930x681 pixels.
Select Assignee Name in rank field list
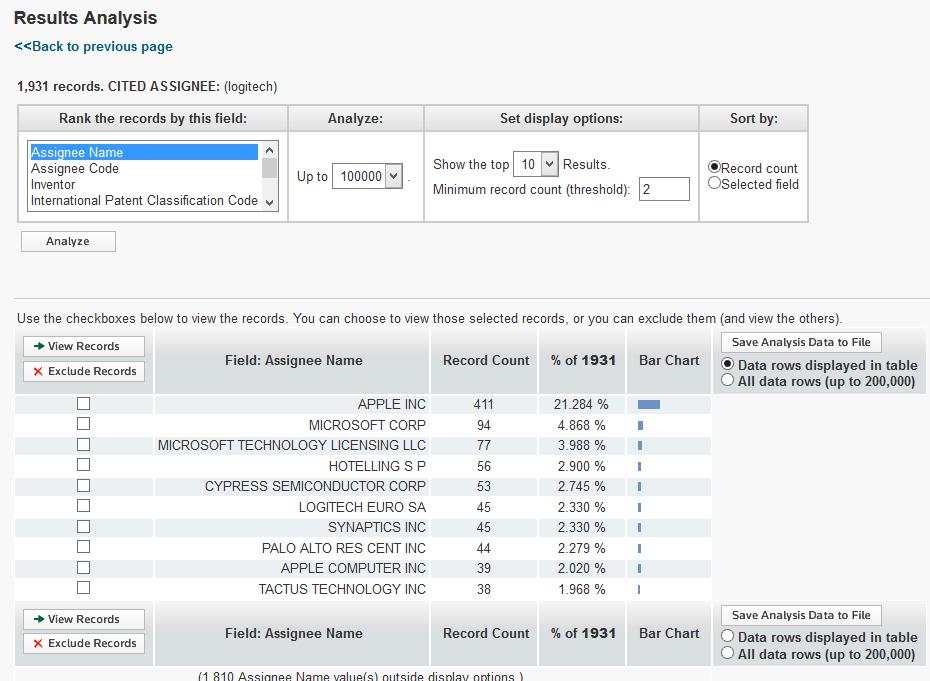point(144,152)
